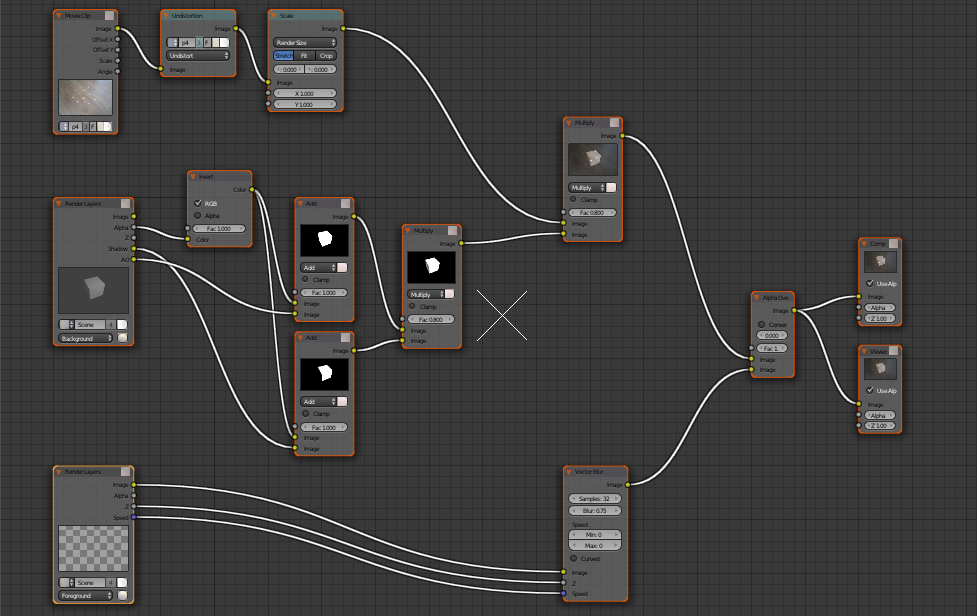
Task: Open blend mode dropdown on upper Add node
Action: click(318, 267)
